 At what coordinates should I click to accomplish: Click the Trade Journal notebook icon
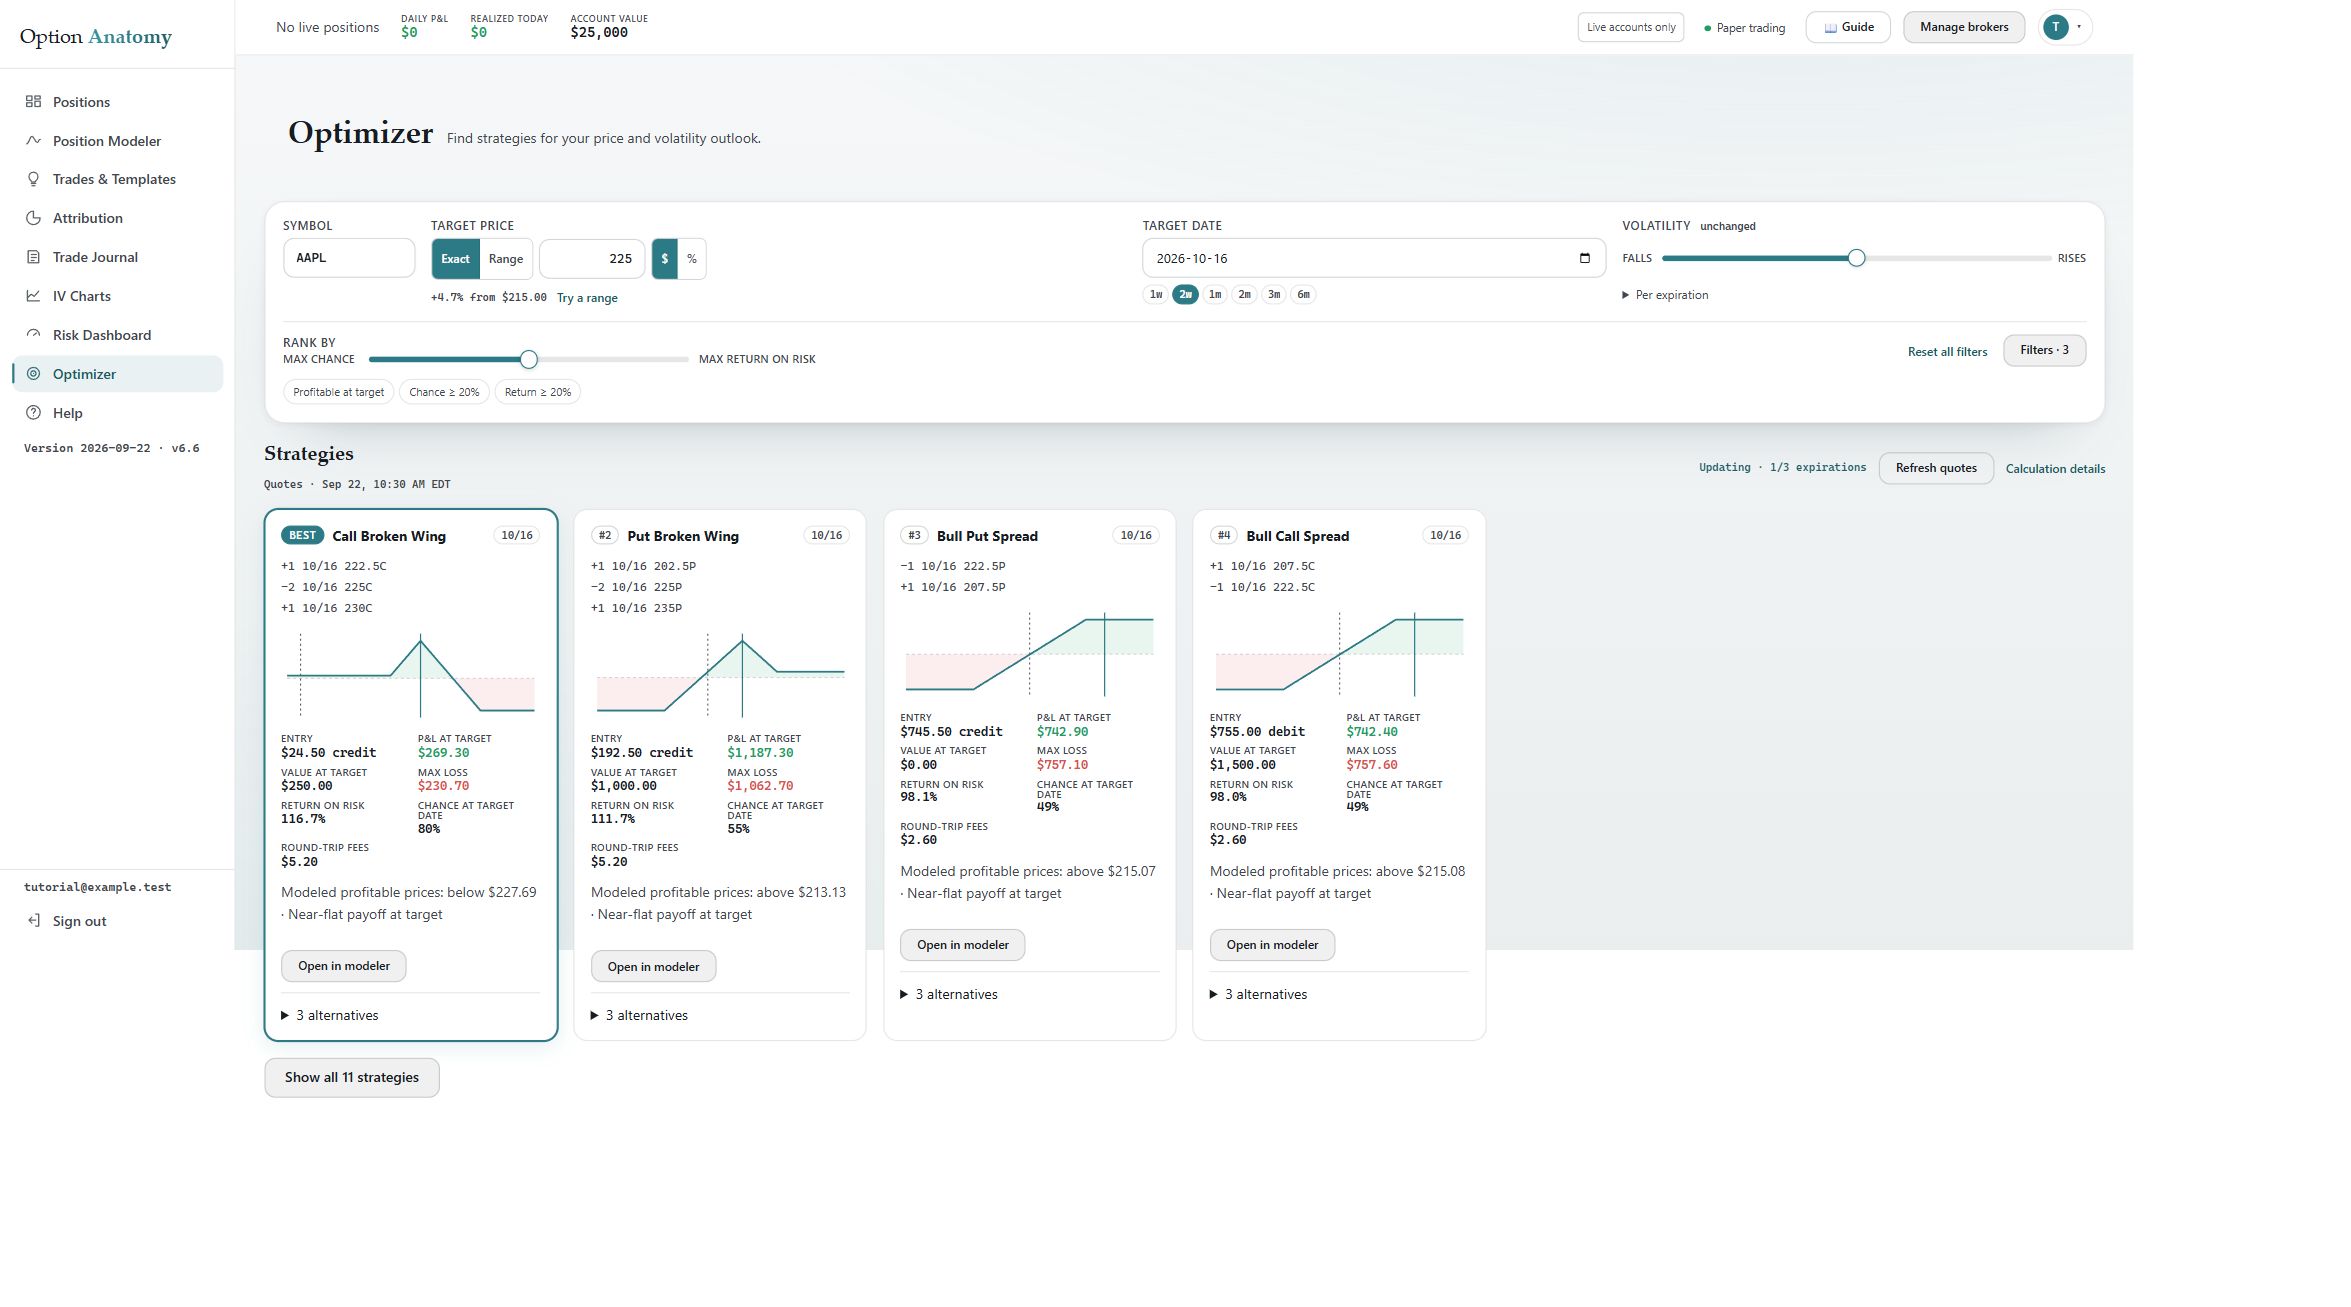[x=33, y=257]
